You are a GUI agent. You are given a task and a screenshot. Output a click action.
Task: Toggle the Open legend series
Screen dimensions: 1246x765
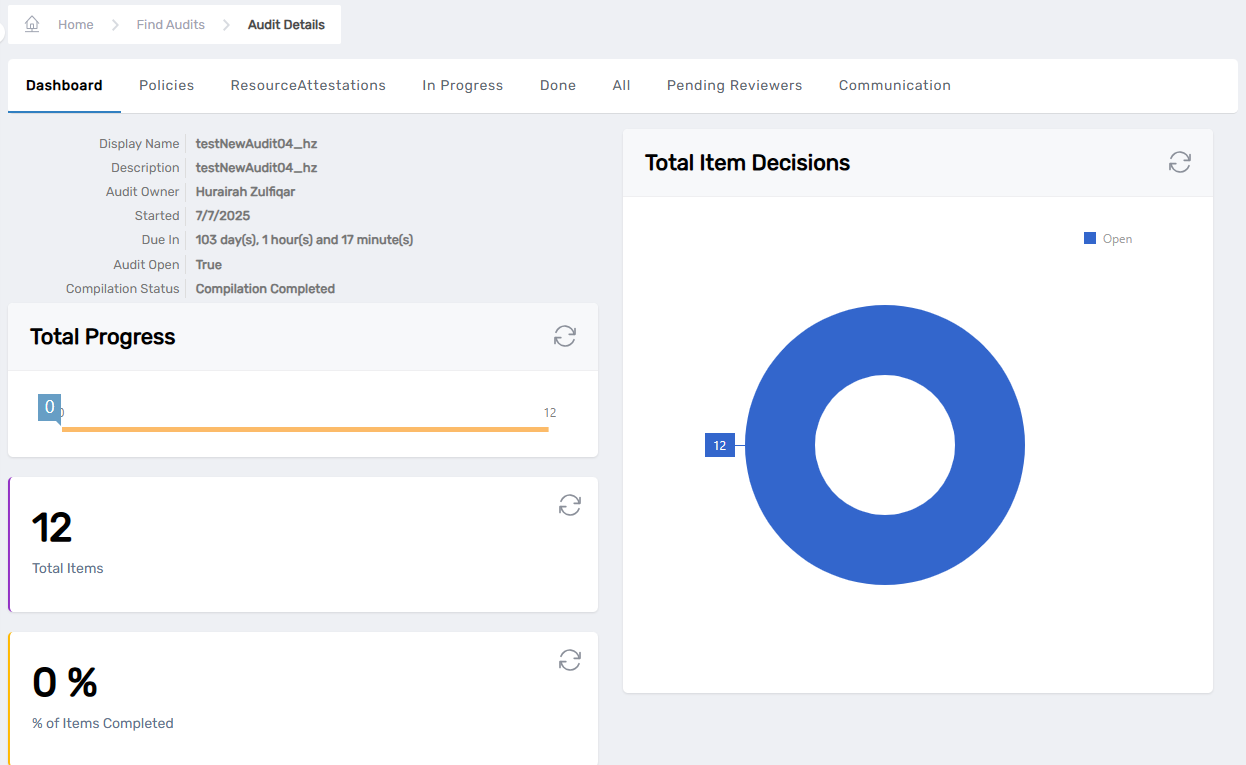point(1117,239)
